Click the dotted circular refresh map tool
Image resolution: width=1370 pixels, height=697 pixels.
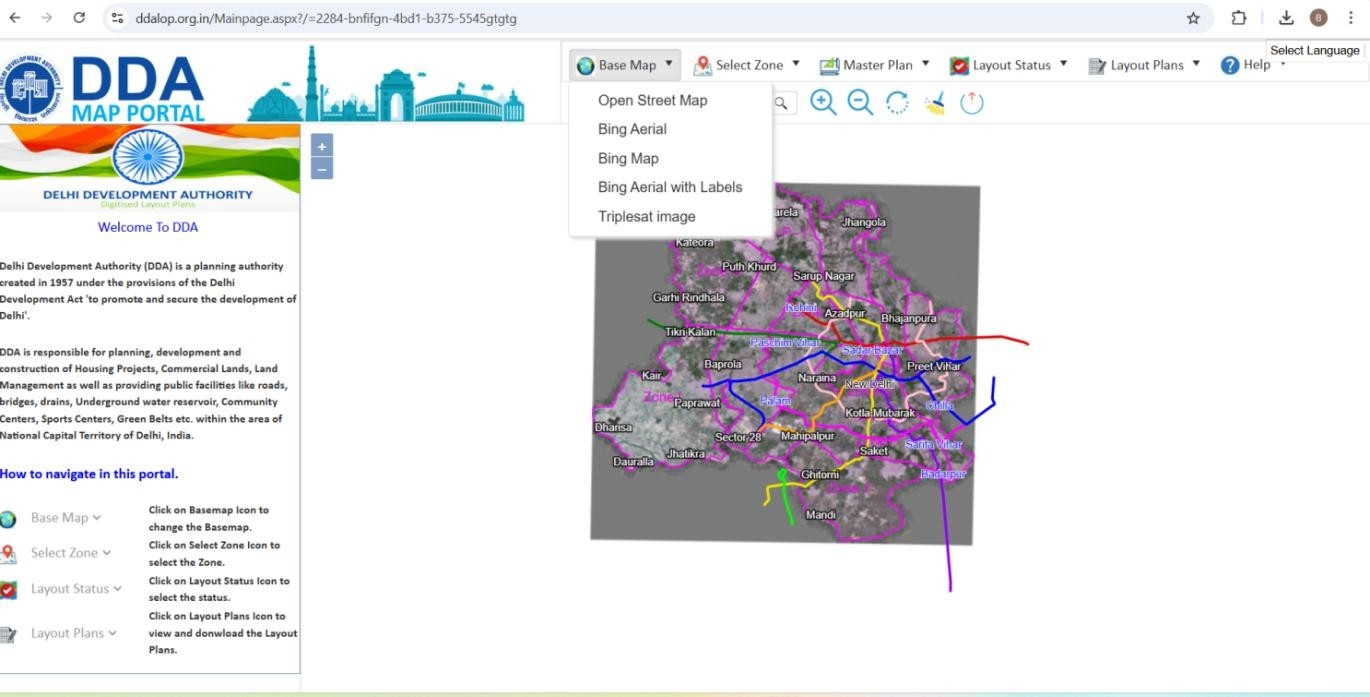coord(897,102)
